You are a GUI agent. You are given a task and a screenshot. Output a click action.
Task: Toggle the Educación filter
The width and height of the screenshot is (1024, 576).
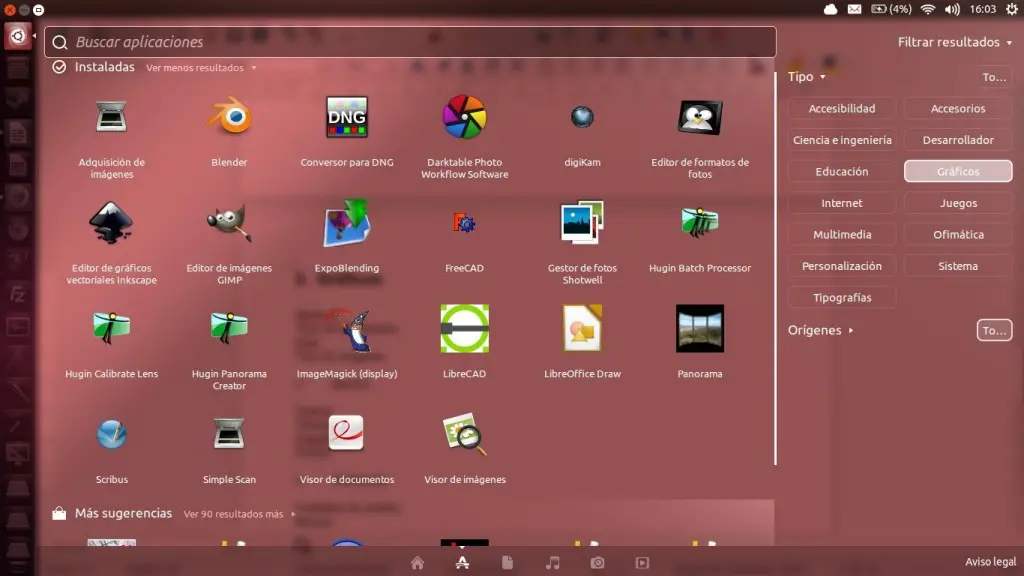[842, 171]
